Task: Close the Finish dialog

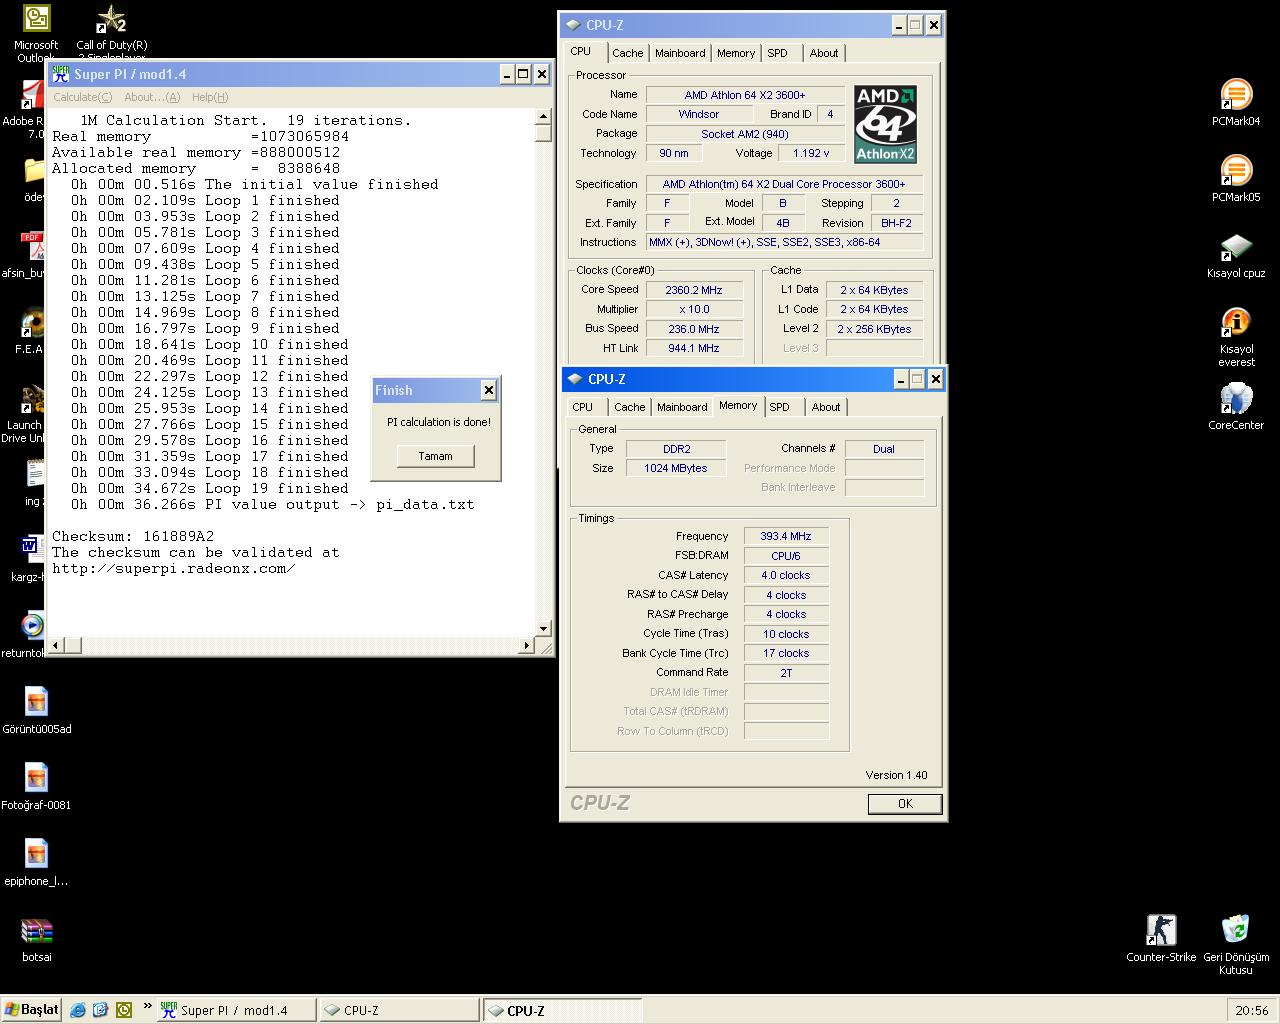Action: click(x=488, y=390)
